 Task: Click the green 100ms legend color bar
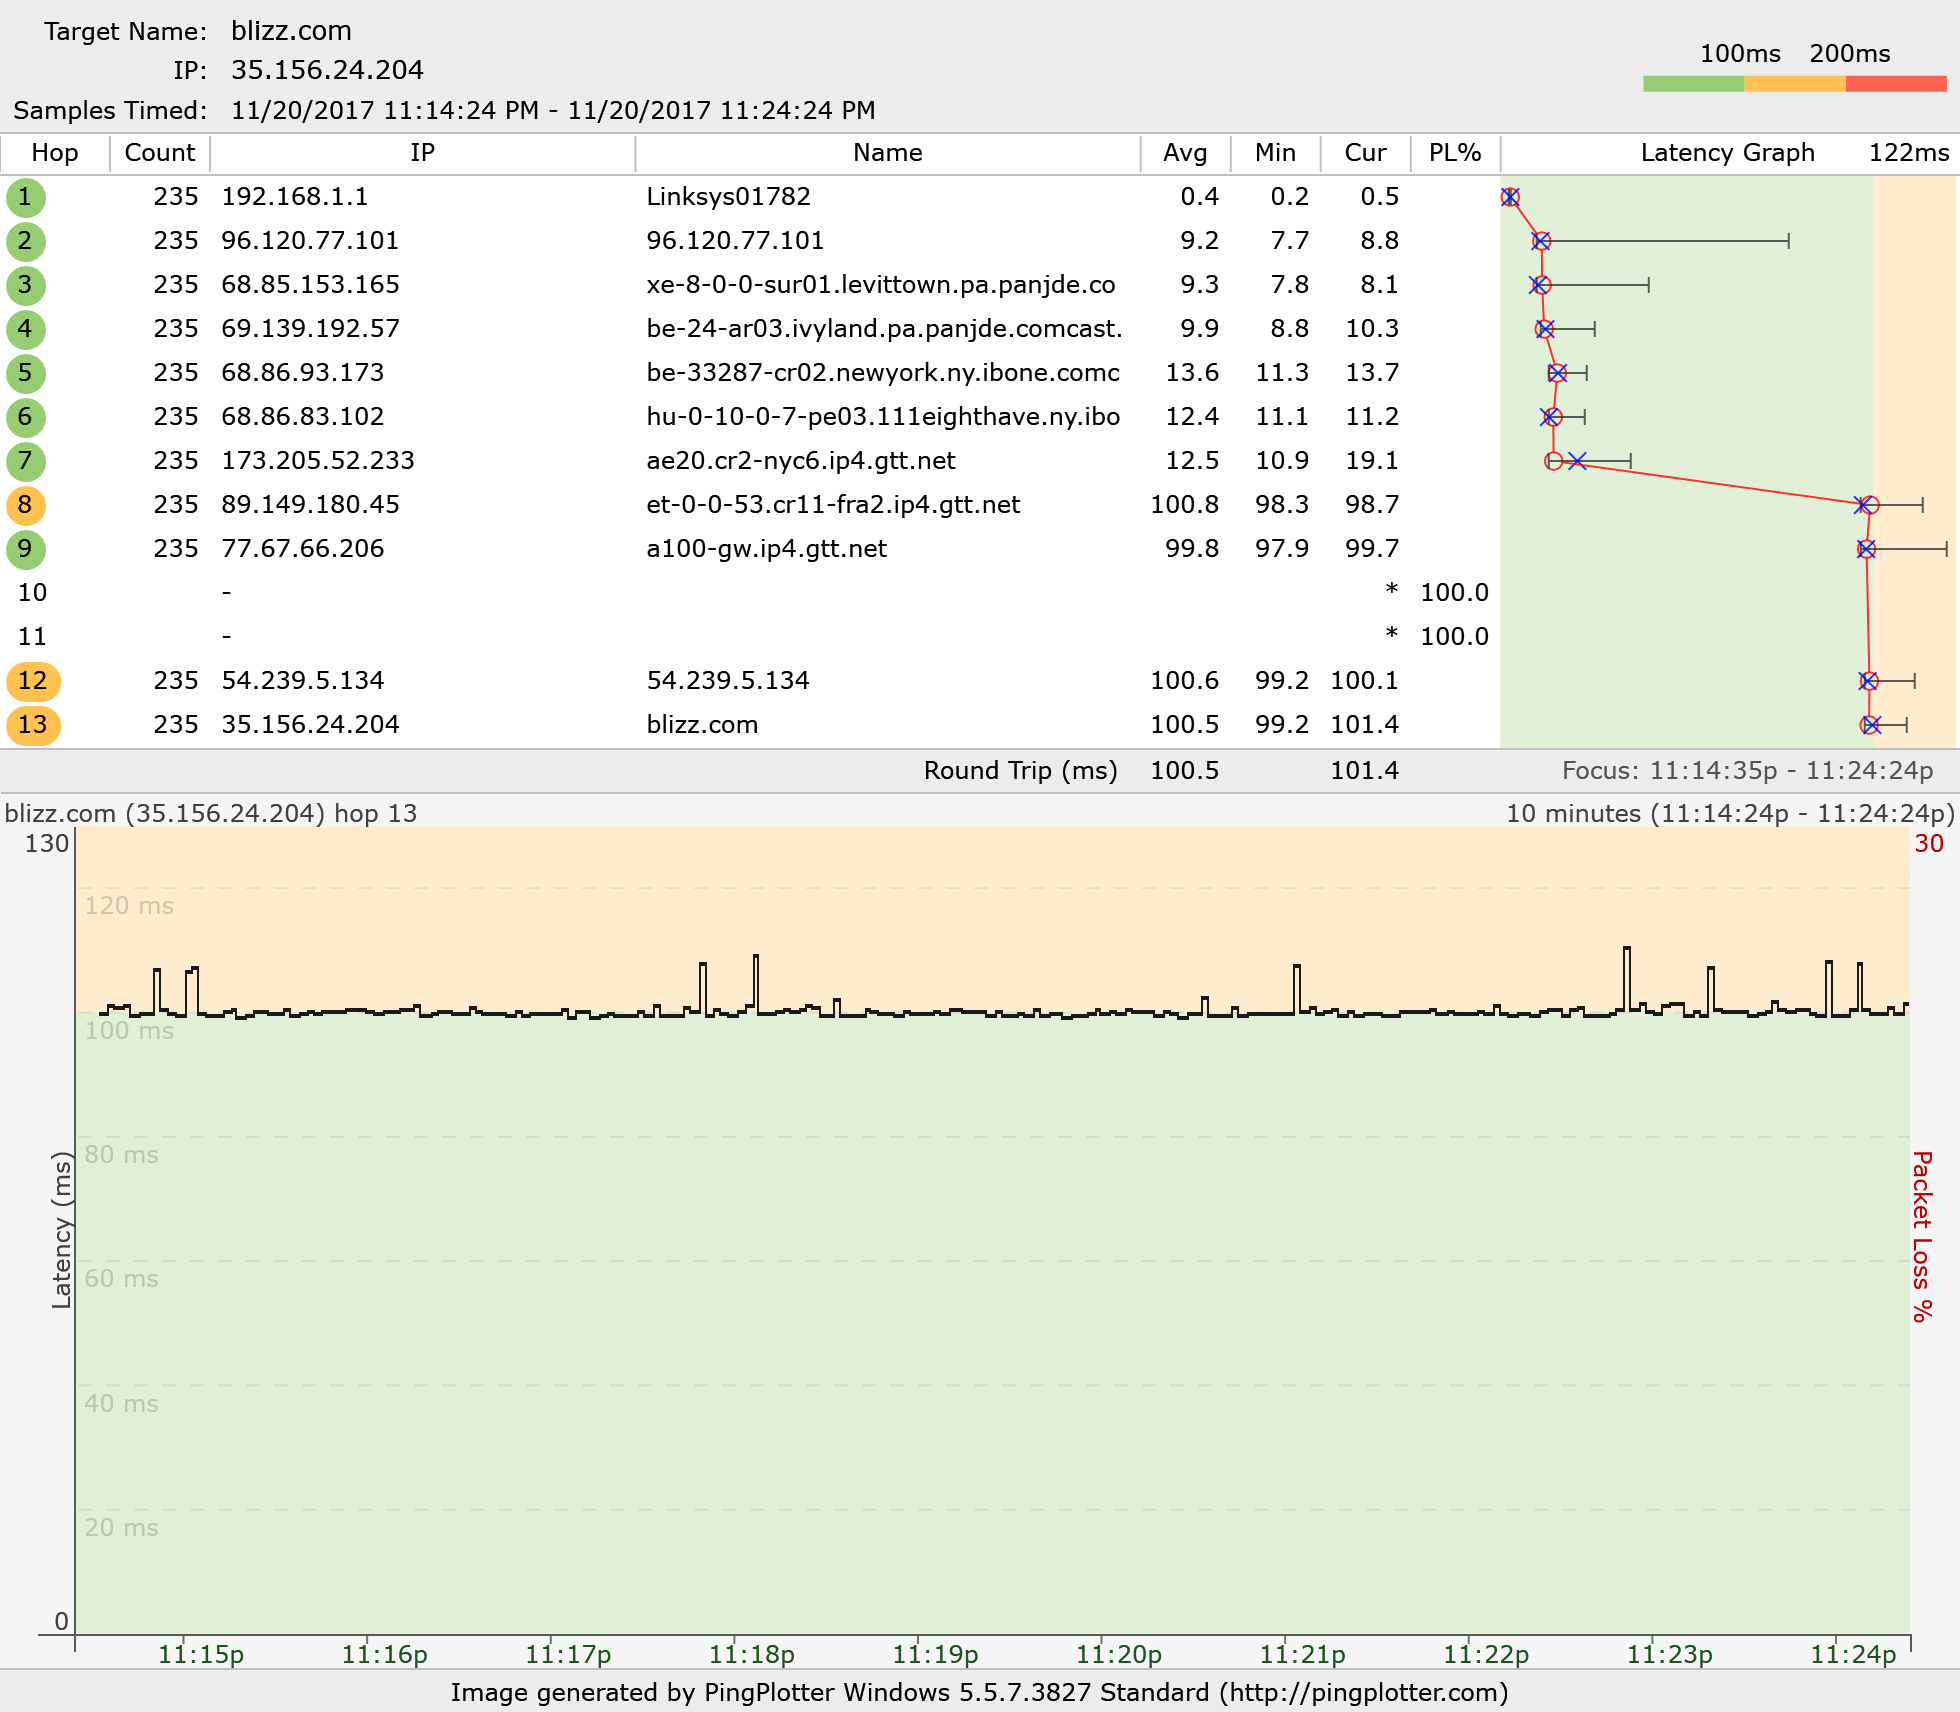[1693, 84]
